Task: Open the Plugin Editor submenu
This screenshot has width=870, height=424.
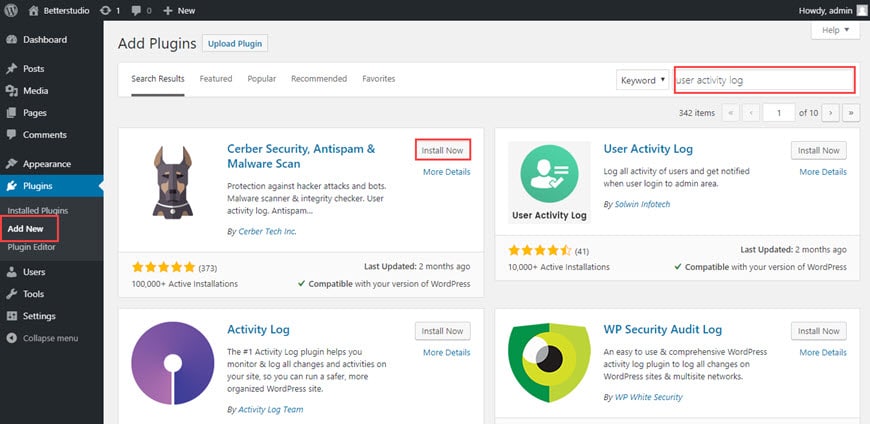Action: pyautogui.click(x=32, y=247)
